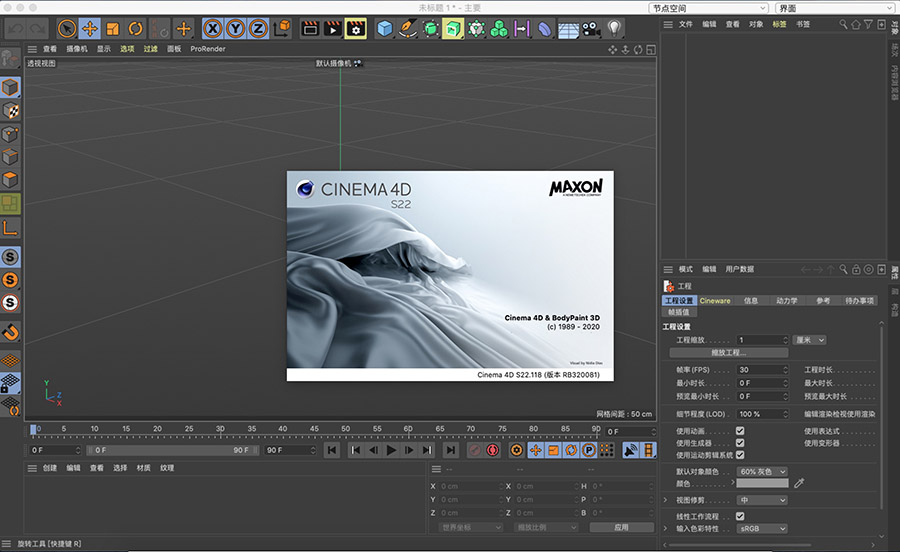The height and width of the screenshot is (552, 900).
Task: Expand the 输入色彩特性 disclosure arrow
Action: 666,528
